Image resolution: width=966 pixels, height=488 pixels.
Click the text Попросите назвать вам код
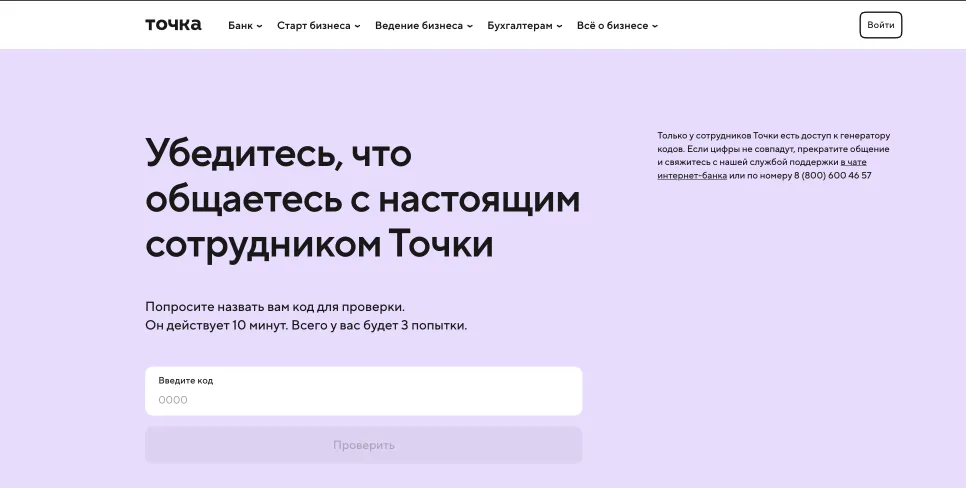point(275,307)
